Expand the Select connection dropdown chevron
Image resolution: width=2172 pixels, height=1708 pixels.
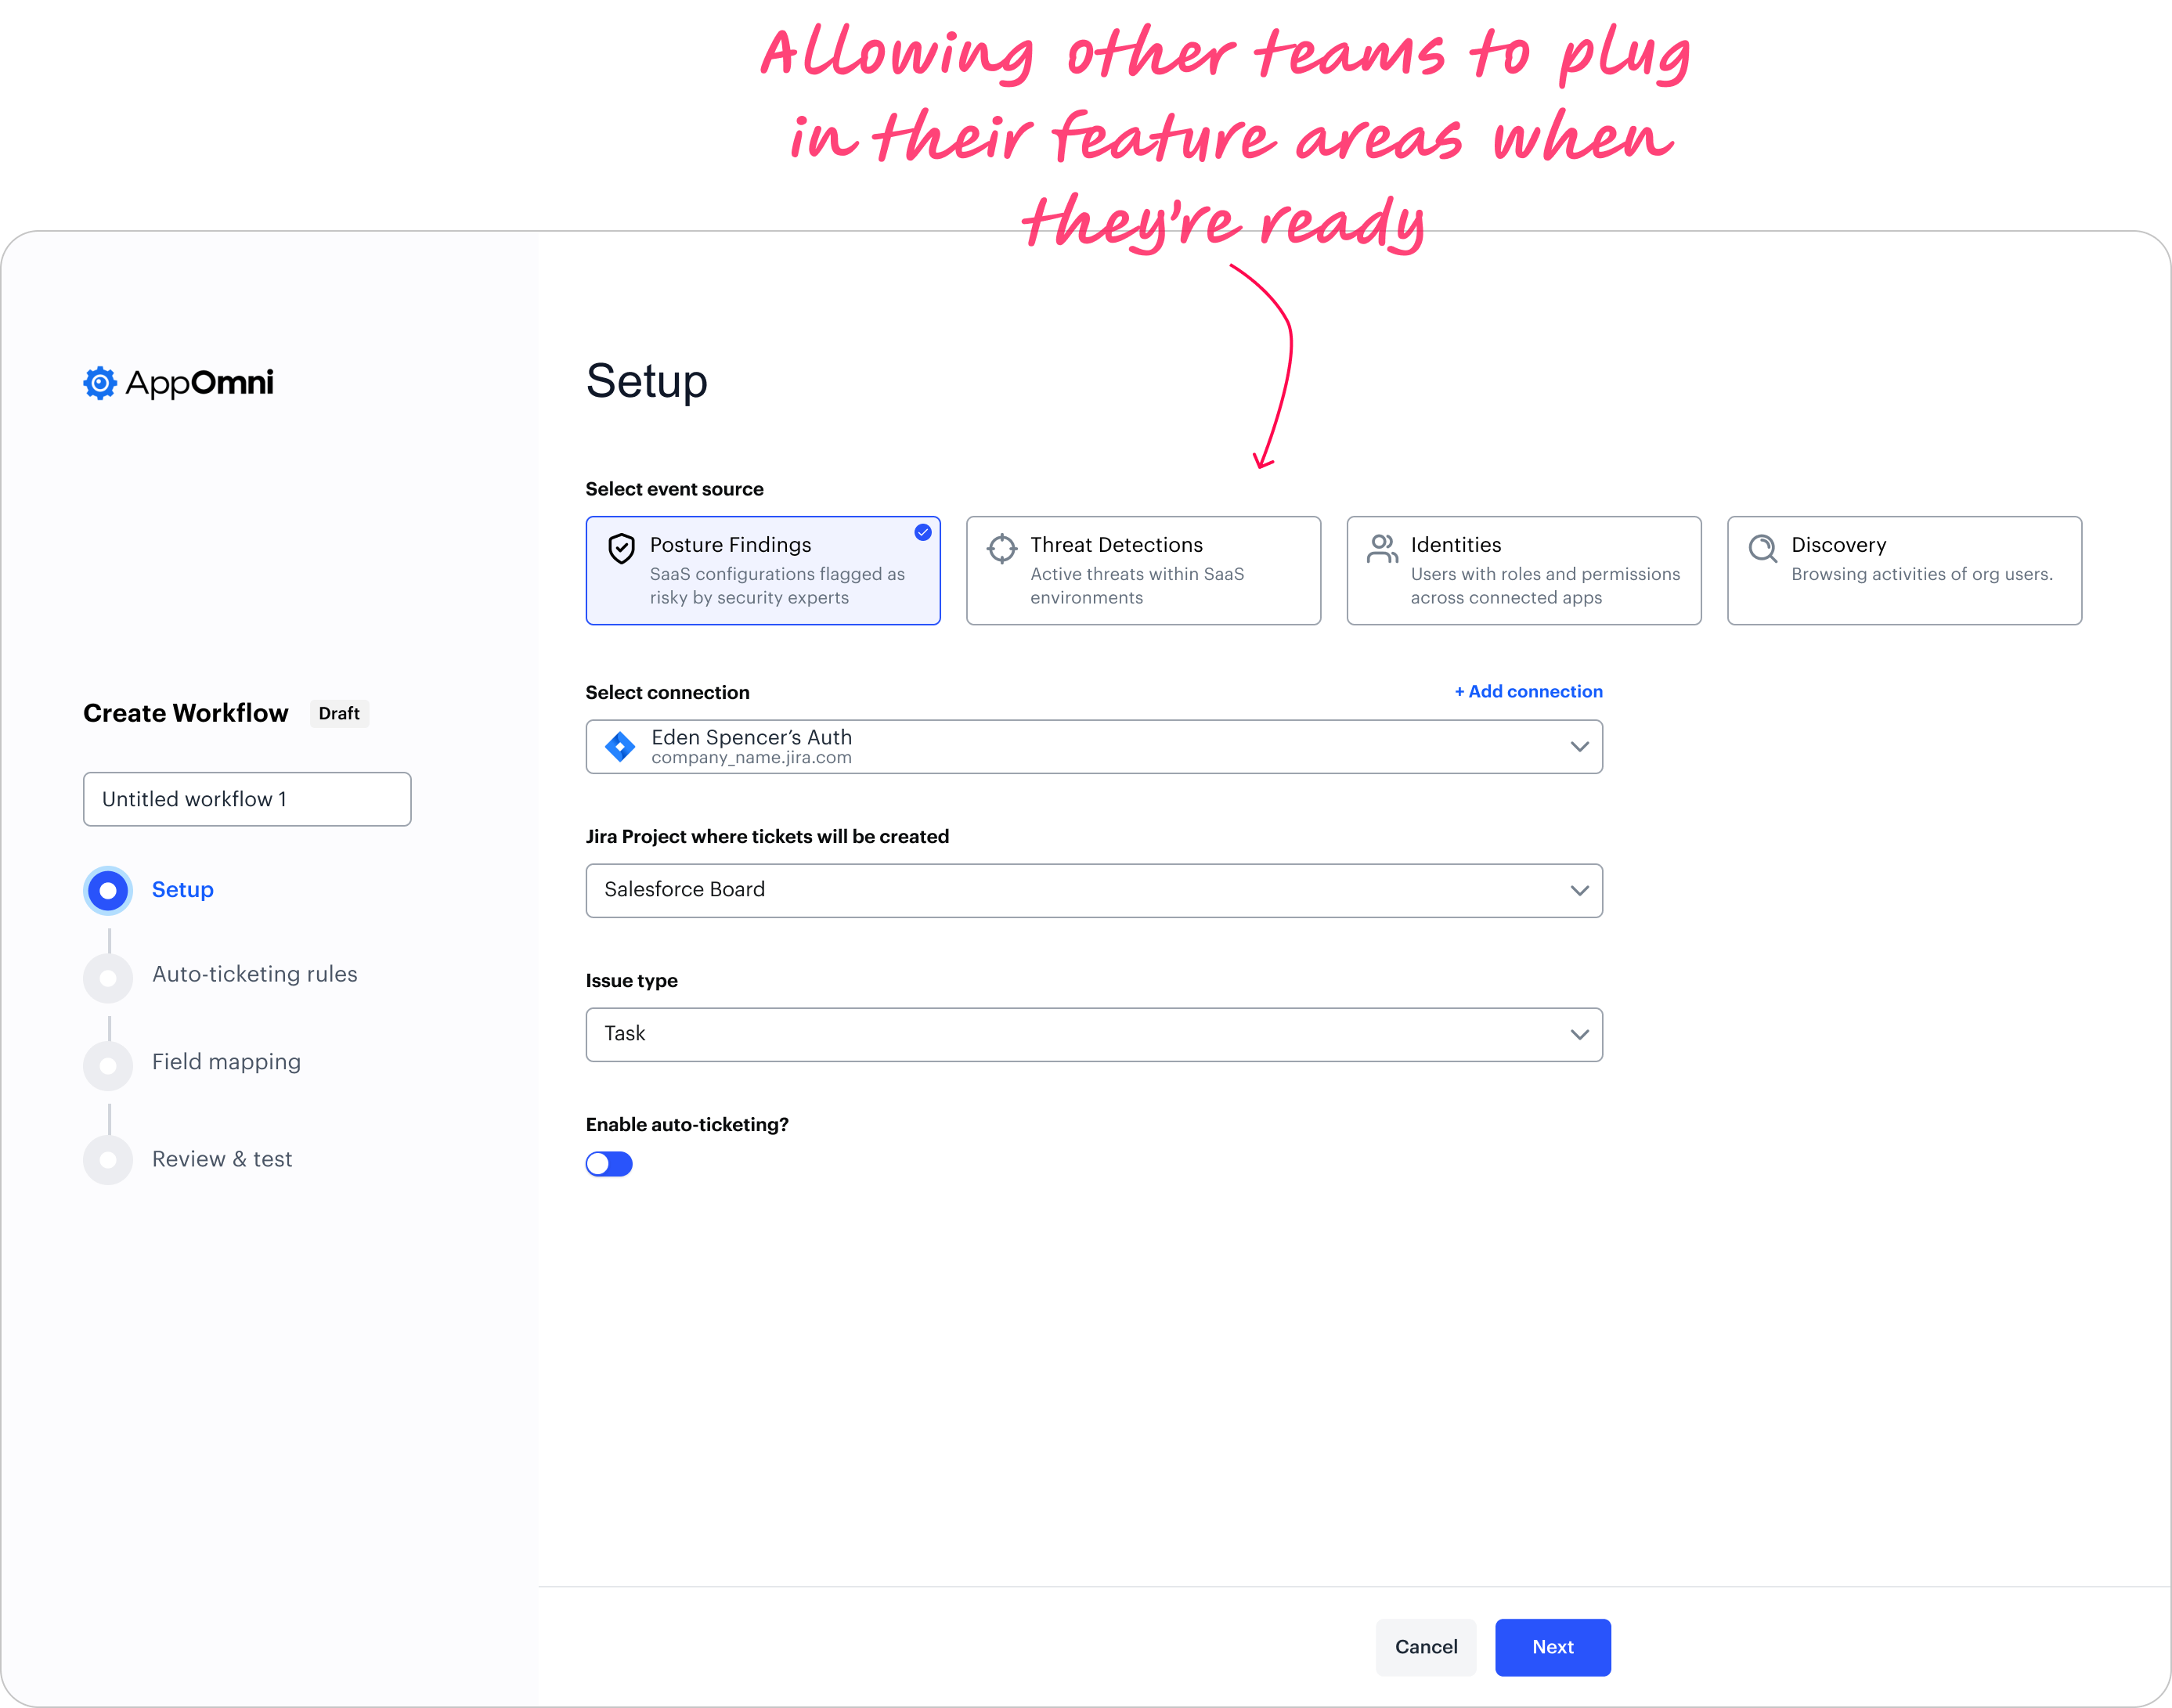point(1579,746)
